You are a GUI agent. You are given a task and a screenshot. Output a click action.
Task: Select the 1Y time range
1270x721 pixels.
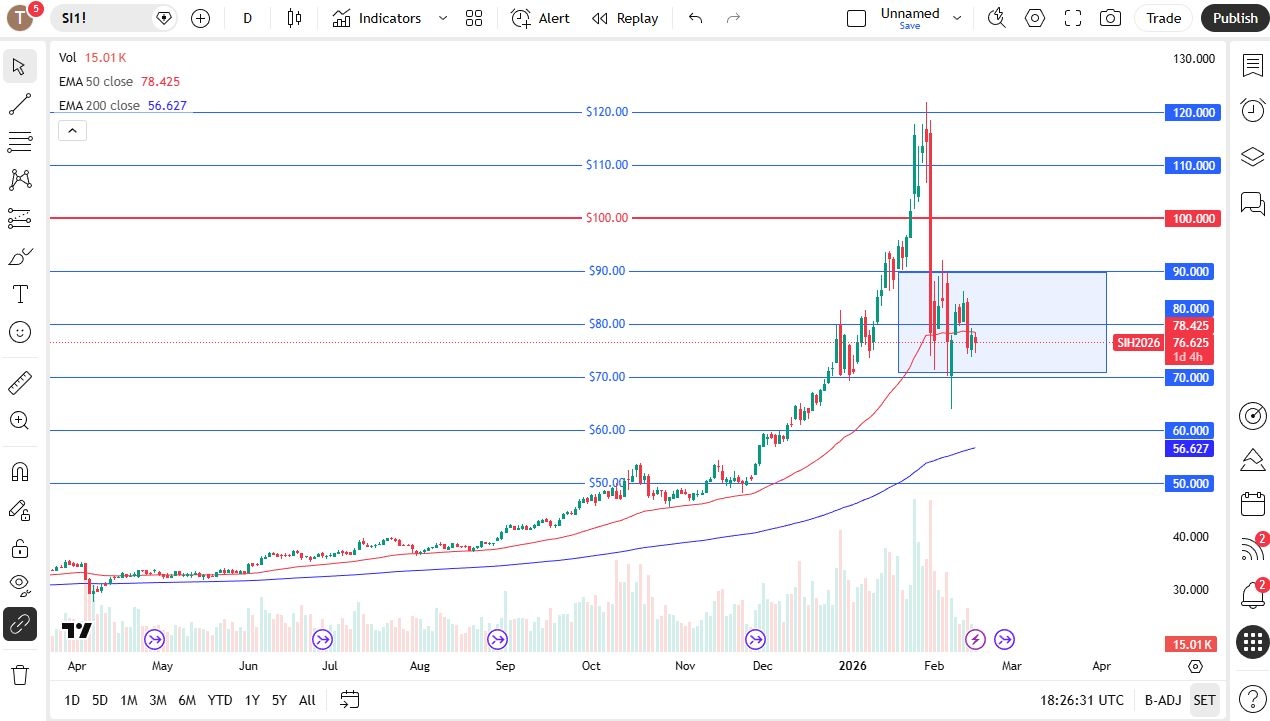(252, 700)
